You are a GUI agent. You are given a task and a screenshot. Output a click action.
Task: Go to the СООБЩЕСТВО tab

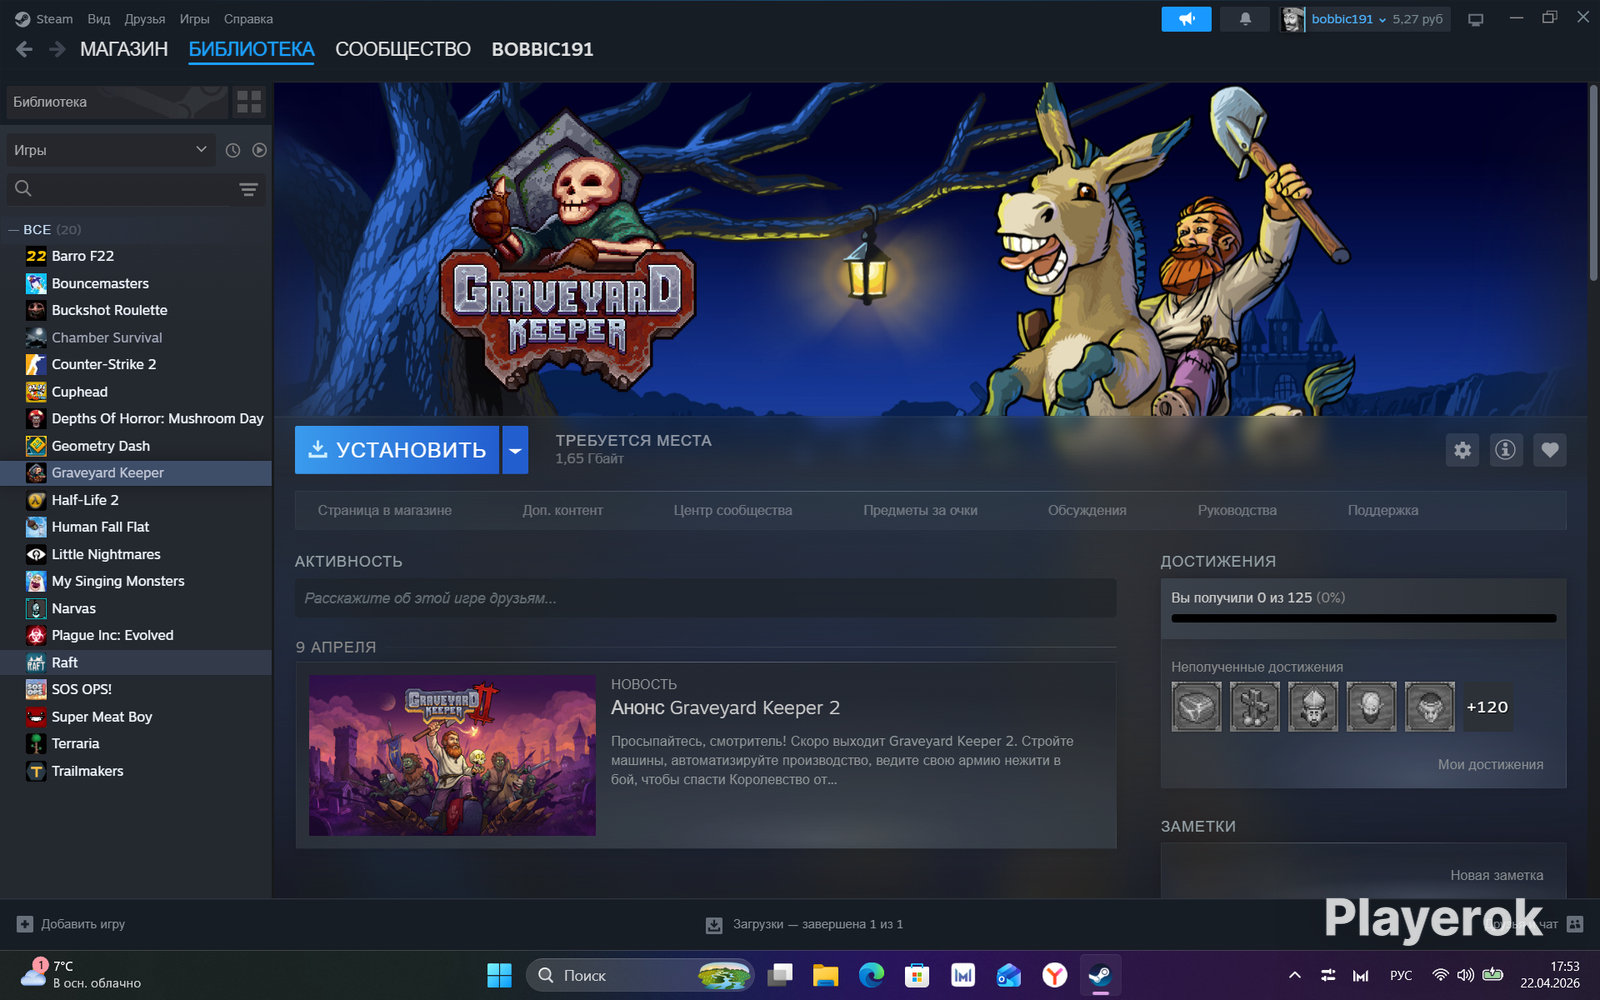pyautogui.click(x=403, y=49)
